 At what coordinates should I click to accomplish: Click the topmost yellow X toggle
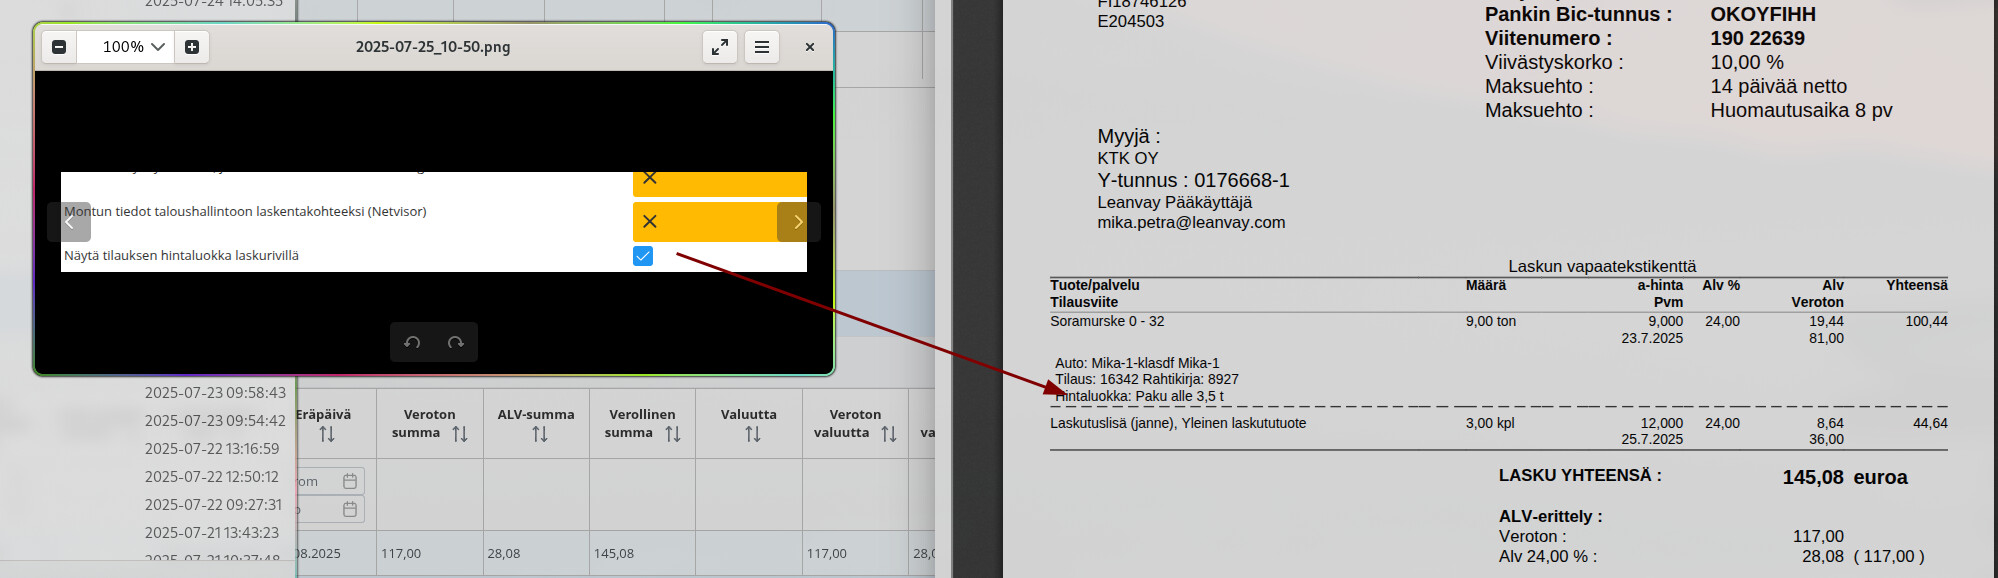(650, 179)
